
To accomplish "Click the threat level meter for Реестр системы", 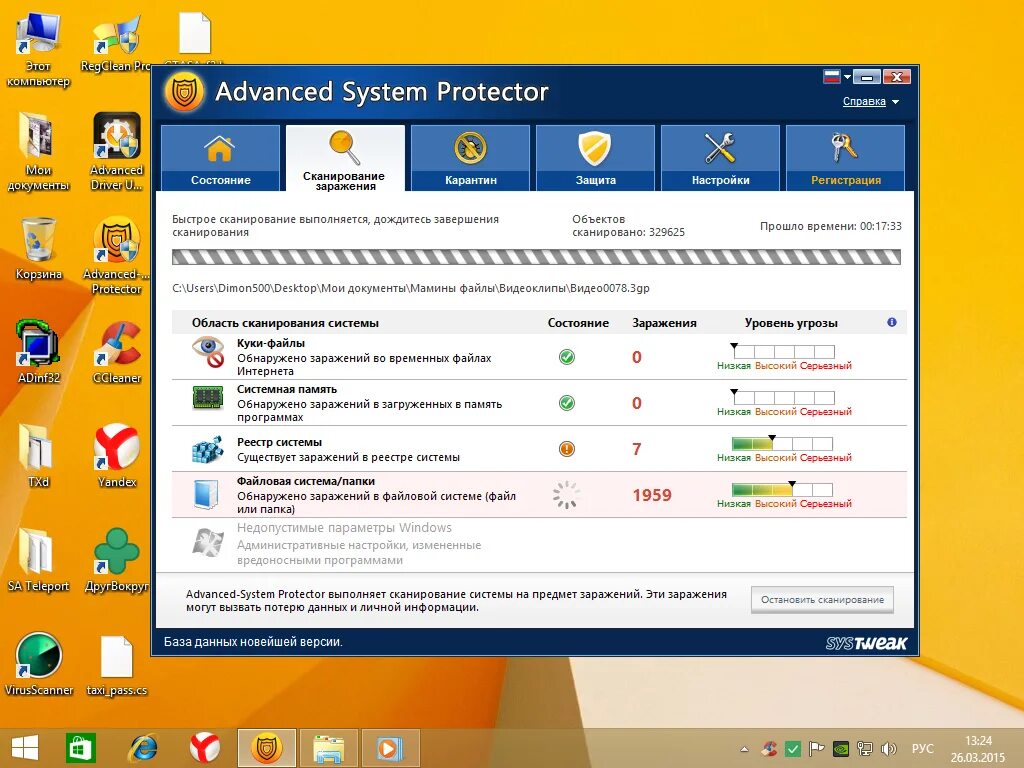I will tap(783, 444).
